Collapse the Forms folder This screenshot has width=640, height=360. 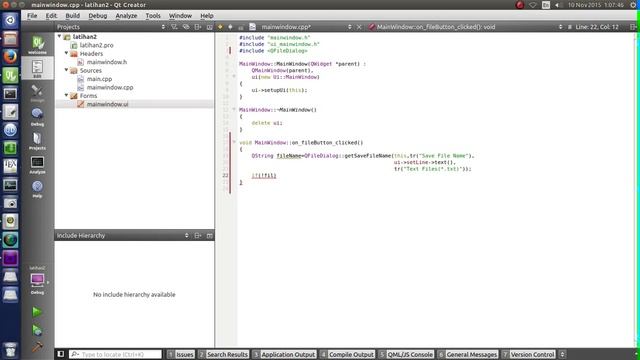point(67,95)
